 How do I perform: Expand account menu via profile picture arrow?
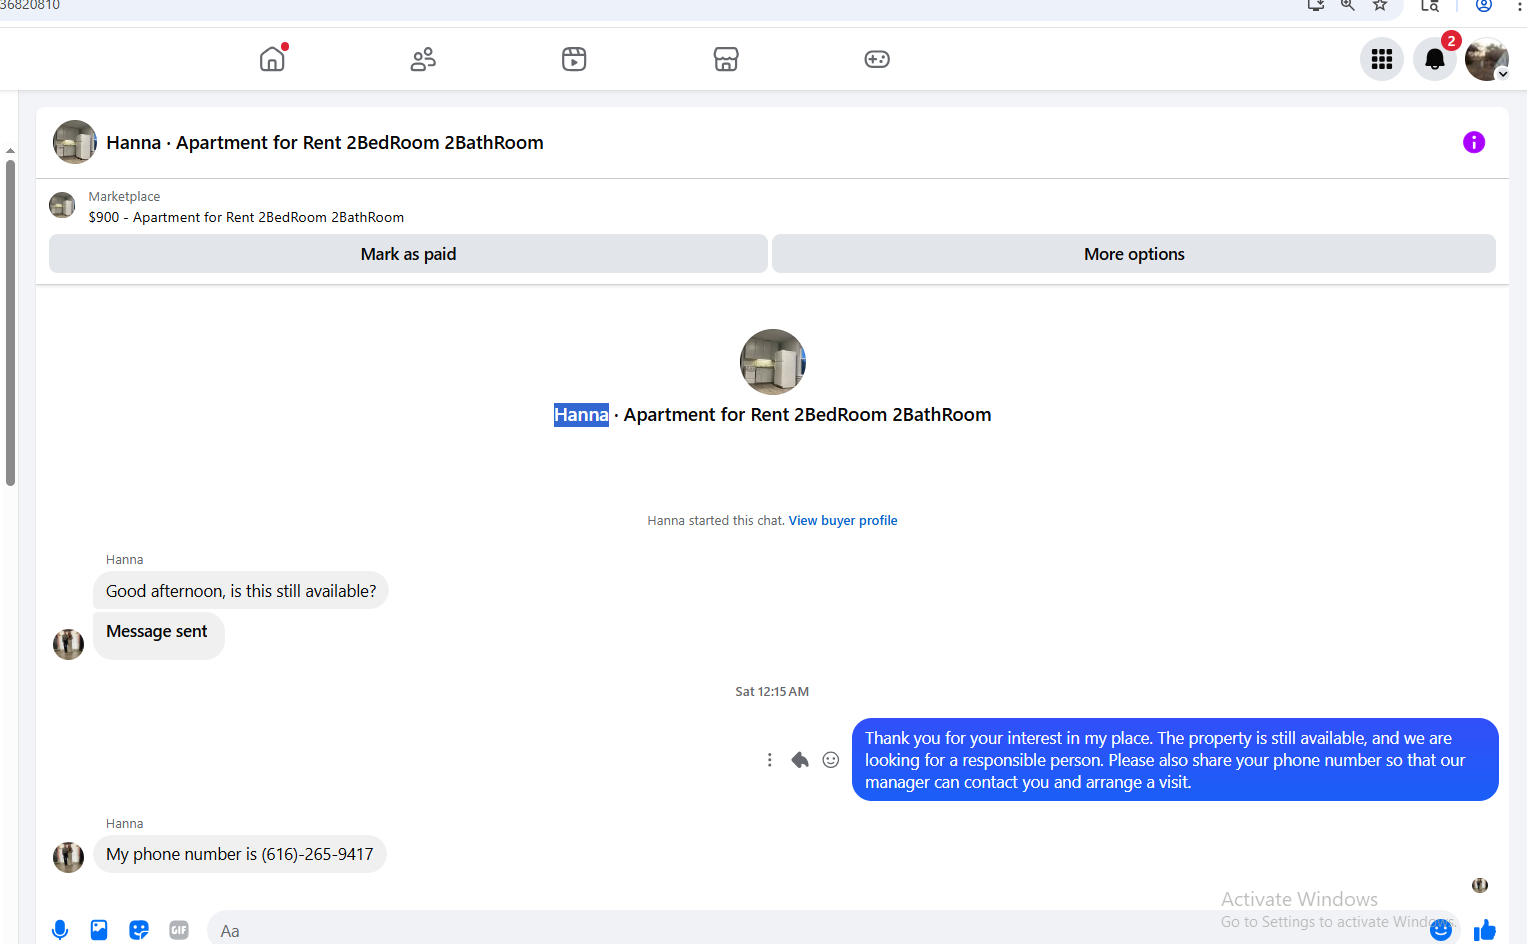[x=1502, y=74]
